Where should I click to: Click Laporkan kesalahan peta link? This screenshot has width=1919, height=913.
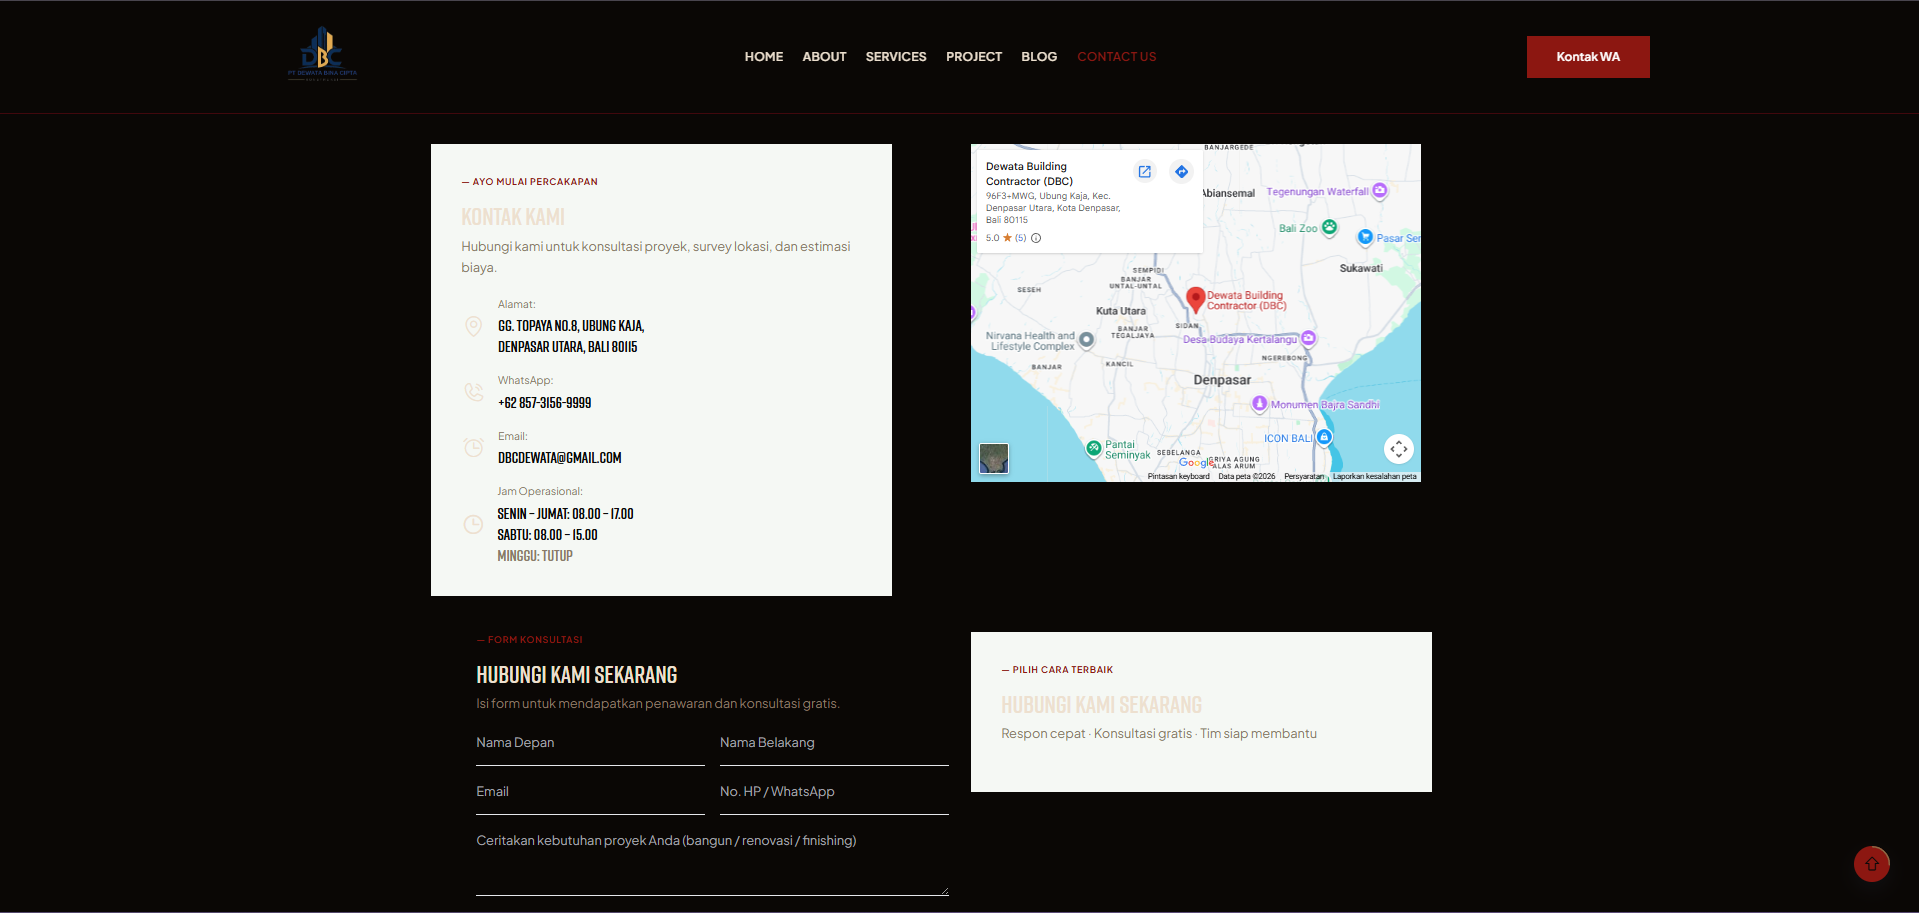(x=1374, y=476)
